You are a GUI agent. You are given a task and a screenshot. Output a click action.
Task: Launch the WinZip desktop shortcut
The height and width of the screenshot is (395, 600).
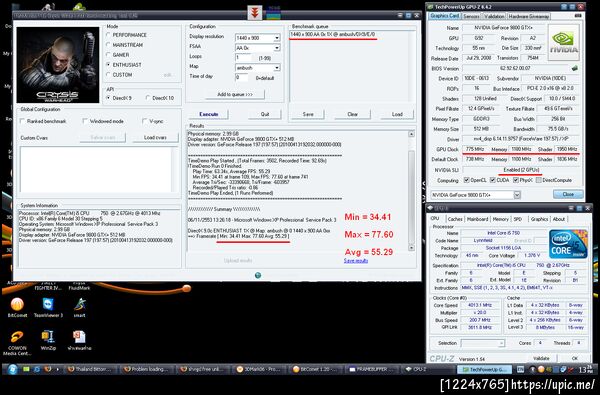[x=48, y=340]
